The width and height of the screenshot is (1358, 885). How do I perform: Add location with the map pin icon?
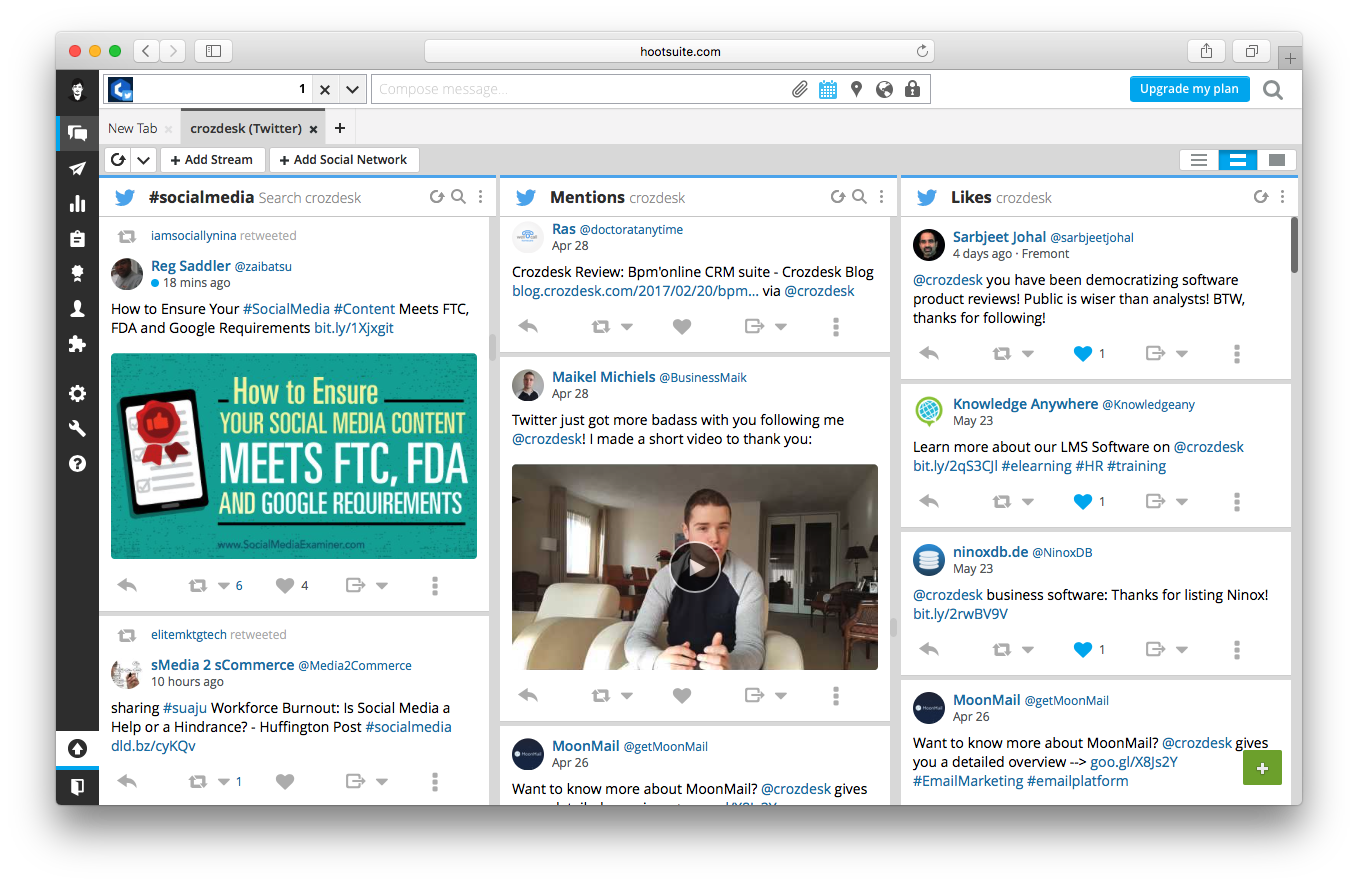tap(856, 89)
